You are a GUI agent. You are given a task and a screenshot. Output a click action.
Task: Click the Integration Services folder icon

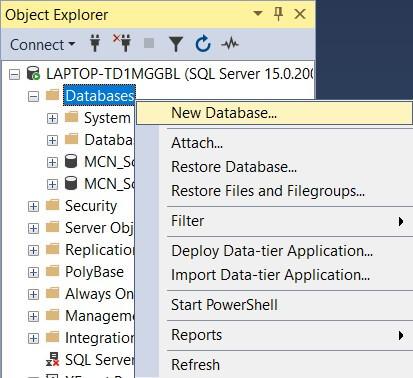click(52, 337)
